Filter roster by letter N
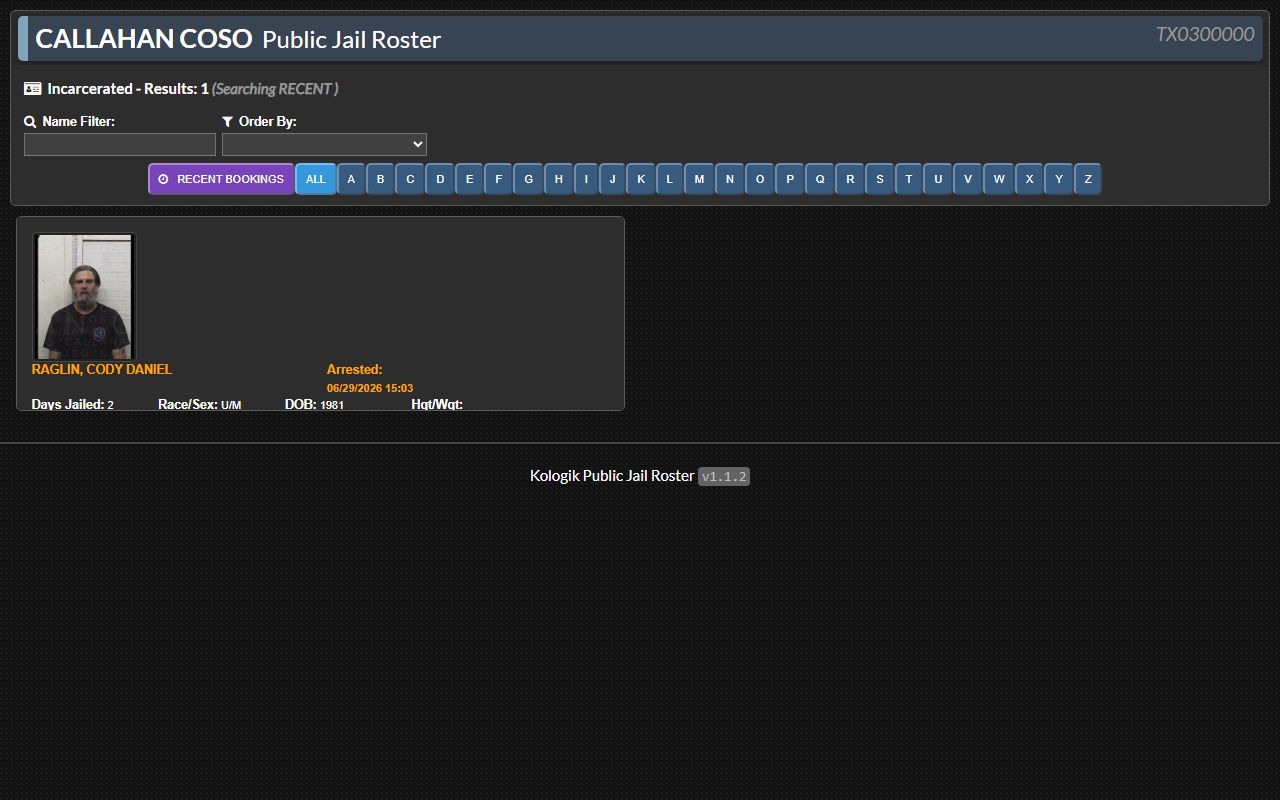The height and width of the screenshot is (800, 1280). tap(730, 179)
